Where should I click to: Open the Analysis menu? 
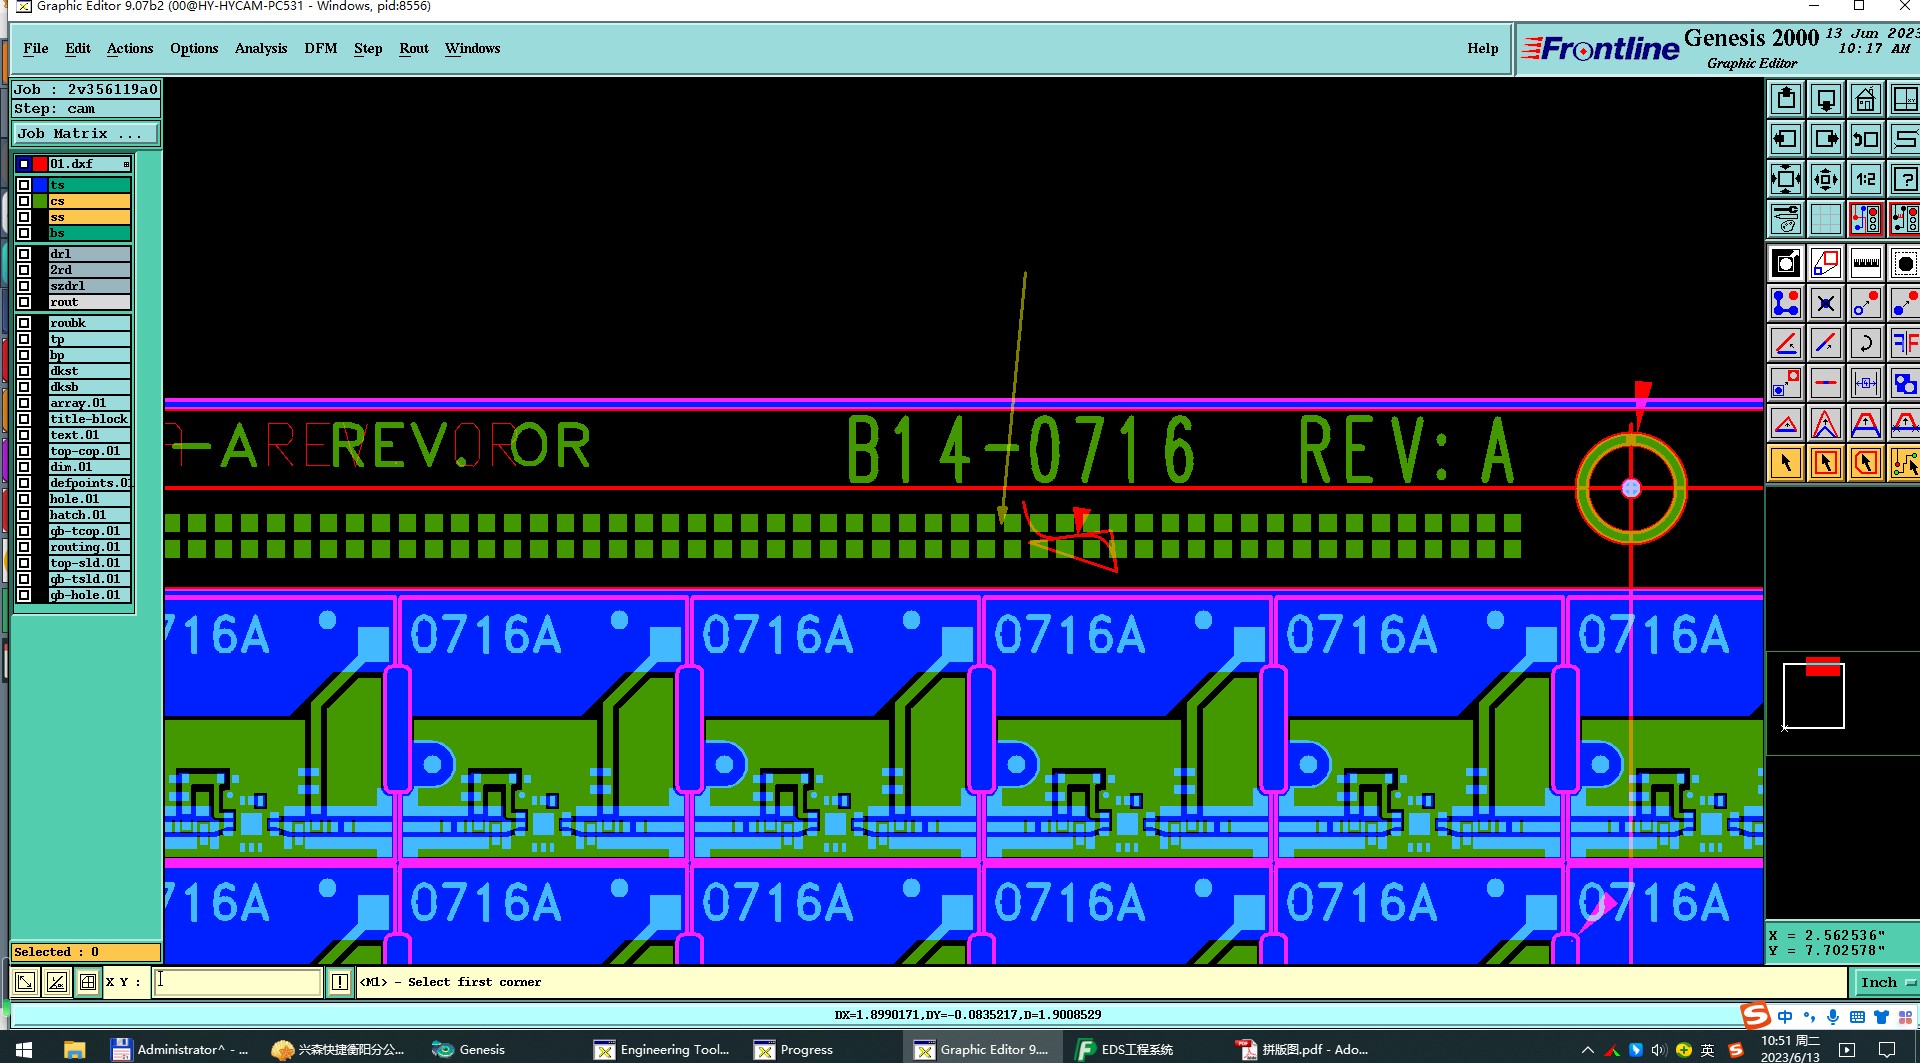(261, 48)
